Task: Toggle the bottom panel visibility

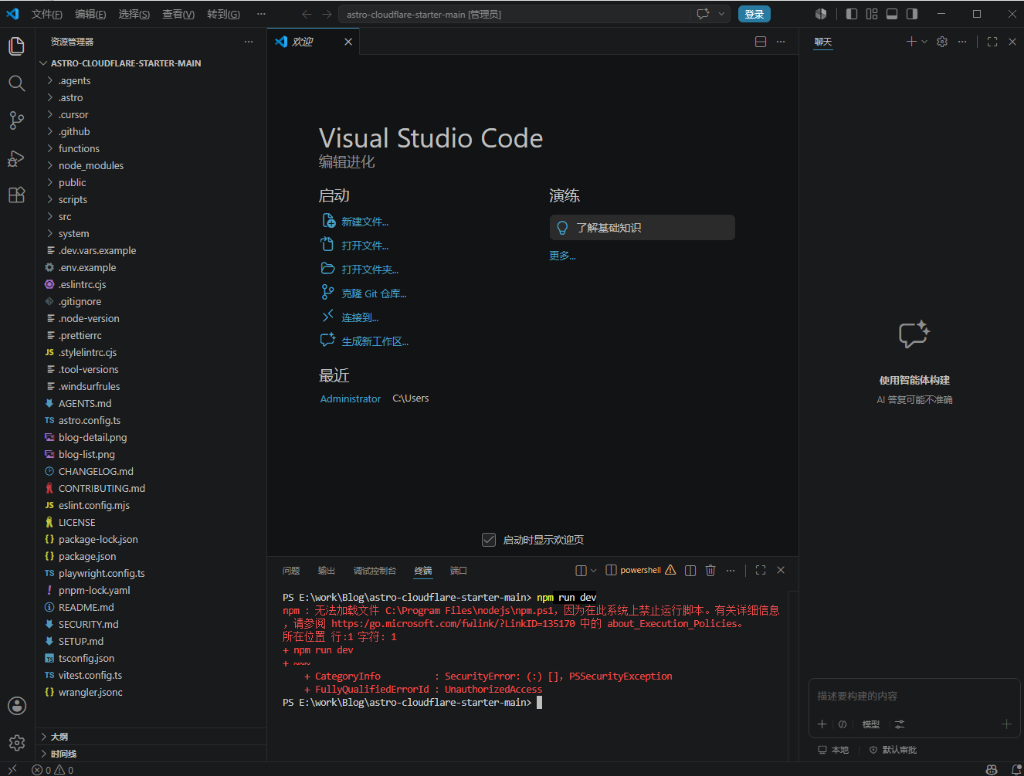Action: click(891, 14)
